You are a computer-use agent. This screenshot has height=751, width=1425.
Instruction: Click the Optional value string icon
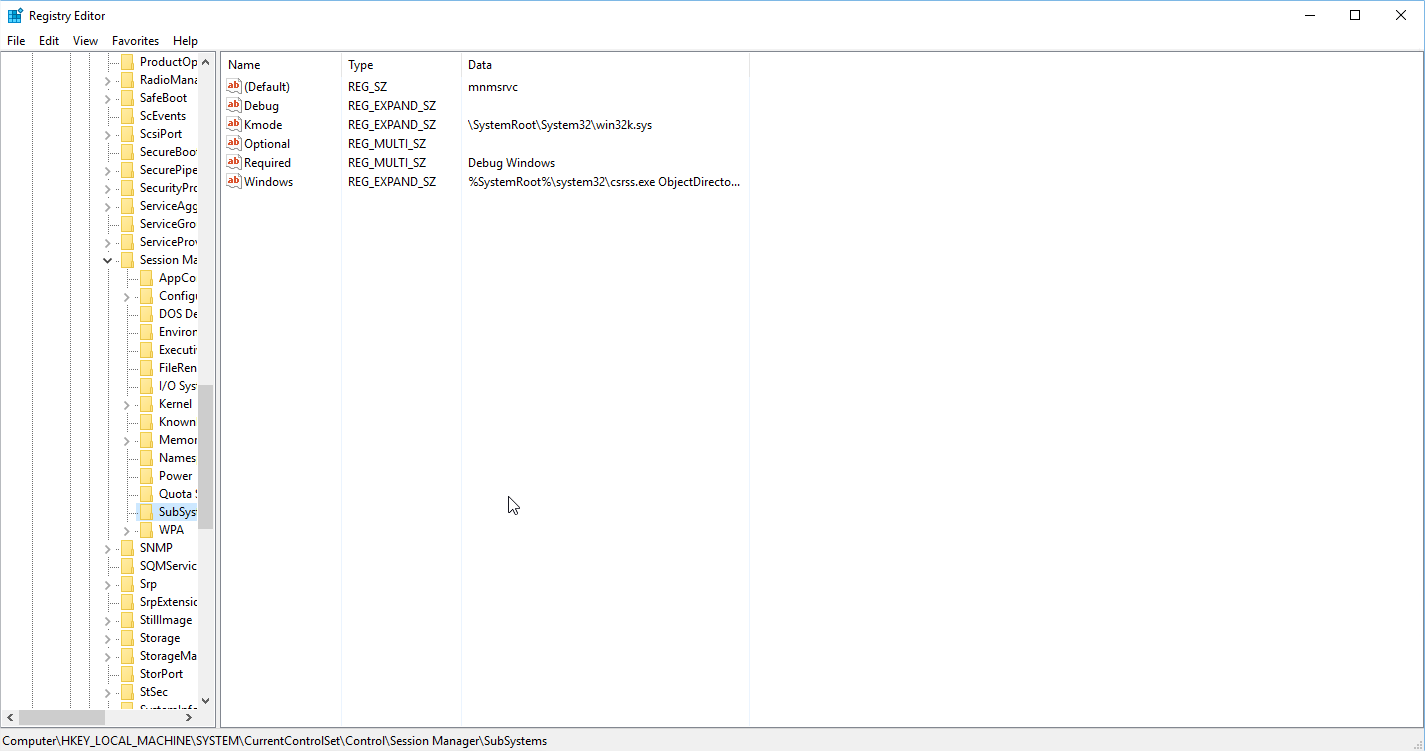pyautogui.click(x=234, y=143)
